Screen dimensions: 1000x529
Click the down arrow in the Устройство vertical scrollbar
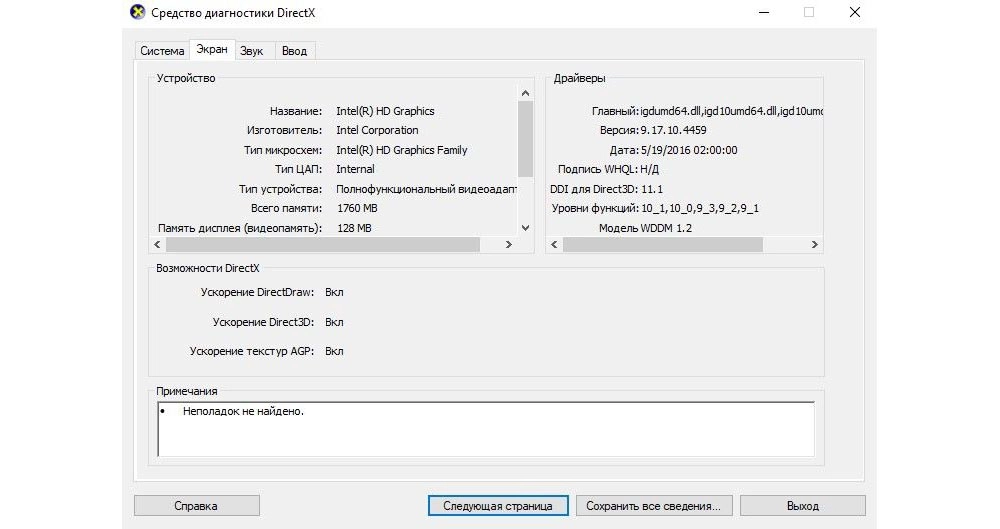pos(526,228)
